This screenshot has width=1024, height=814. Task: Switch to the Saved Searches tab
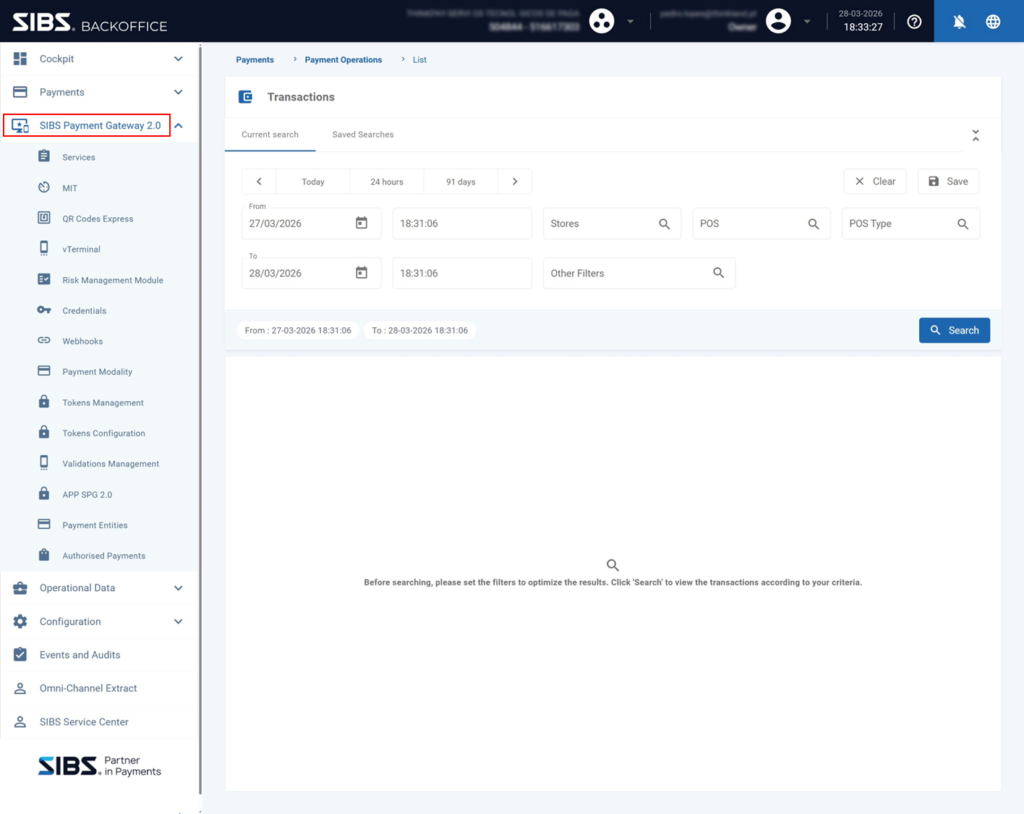click(362, 134)
